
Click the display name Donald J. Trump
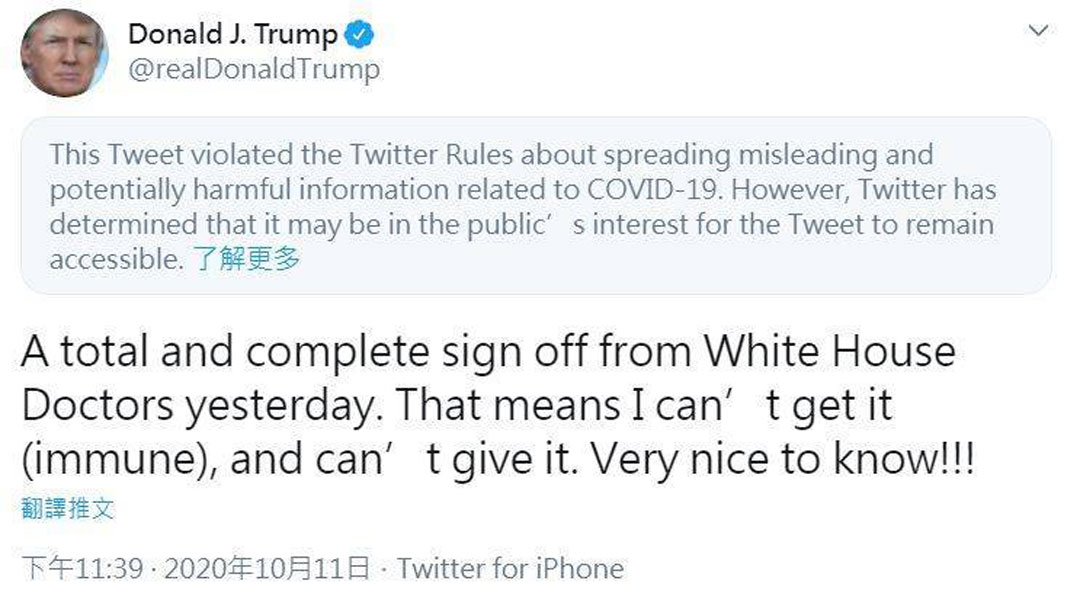(233, 34)
